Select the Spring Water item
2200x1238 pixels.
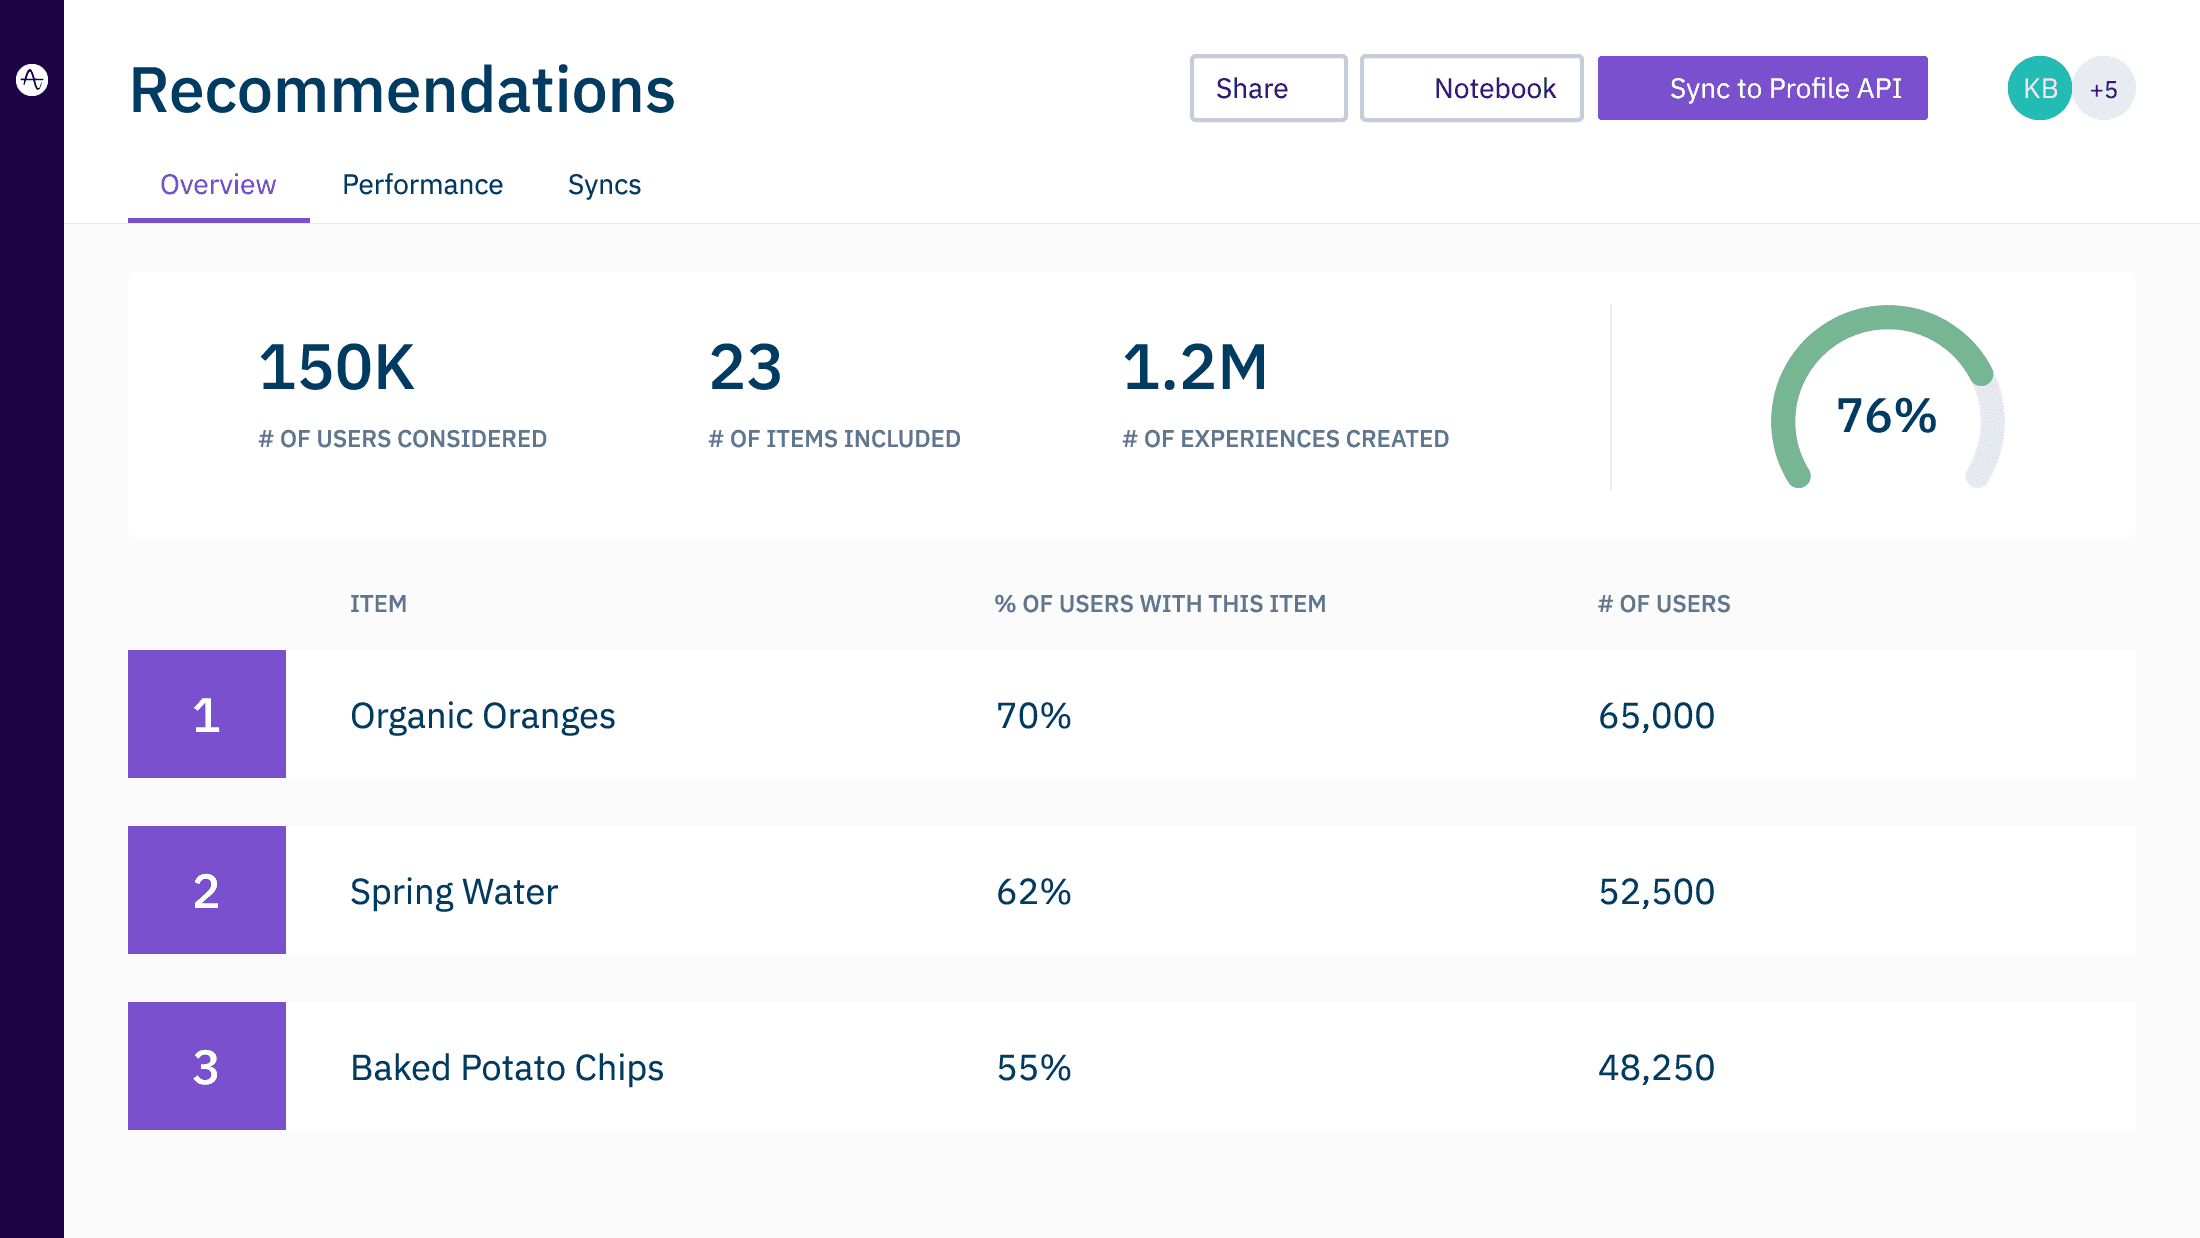(454, 892)
